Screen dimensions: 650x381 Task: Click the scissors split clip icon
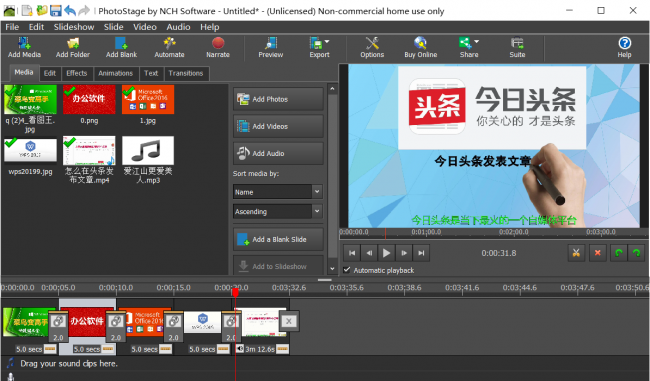pos(576,253)
